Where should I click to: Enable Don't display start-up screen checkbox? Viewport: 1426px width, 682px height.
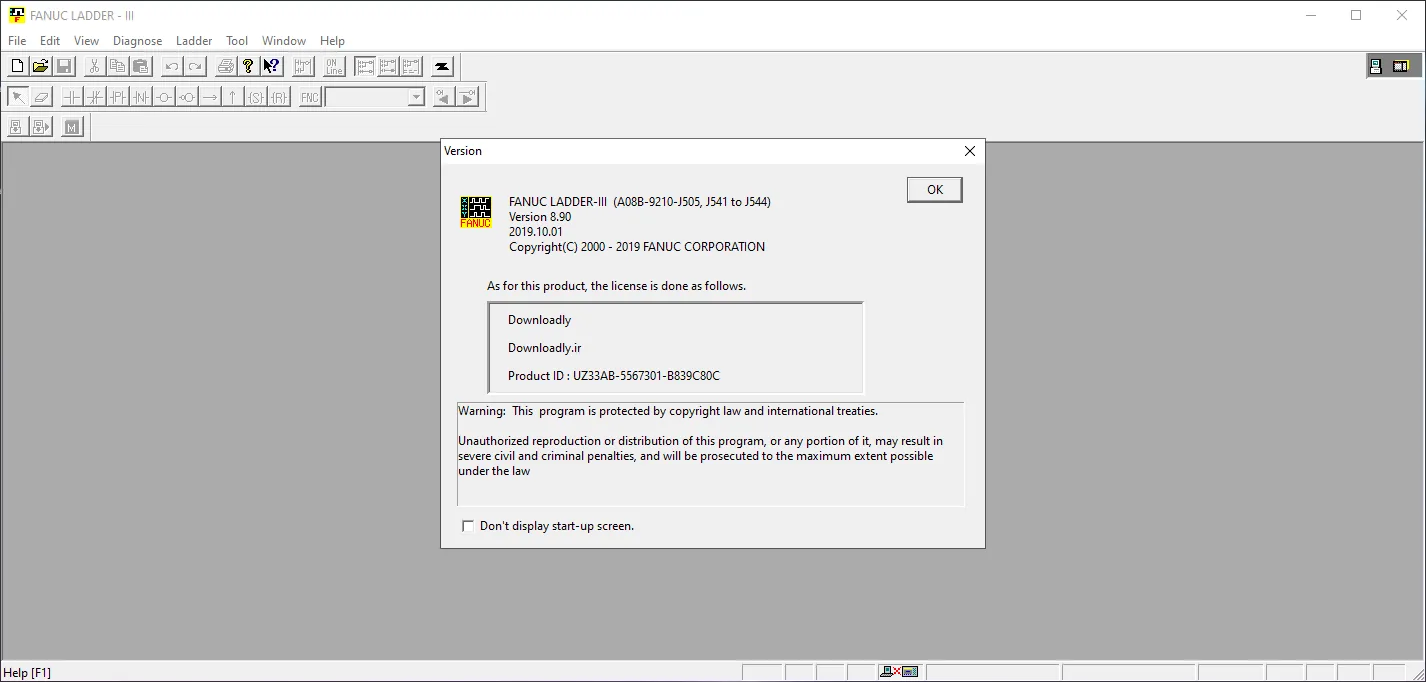click(x=467, y=526)
